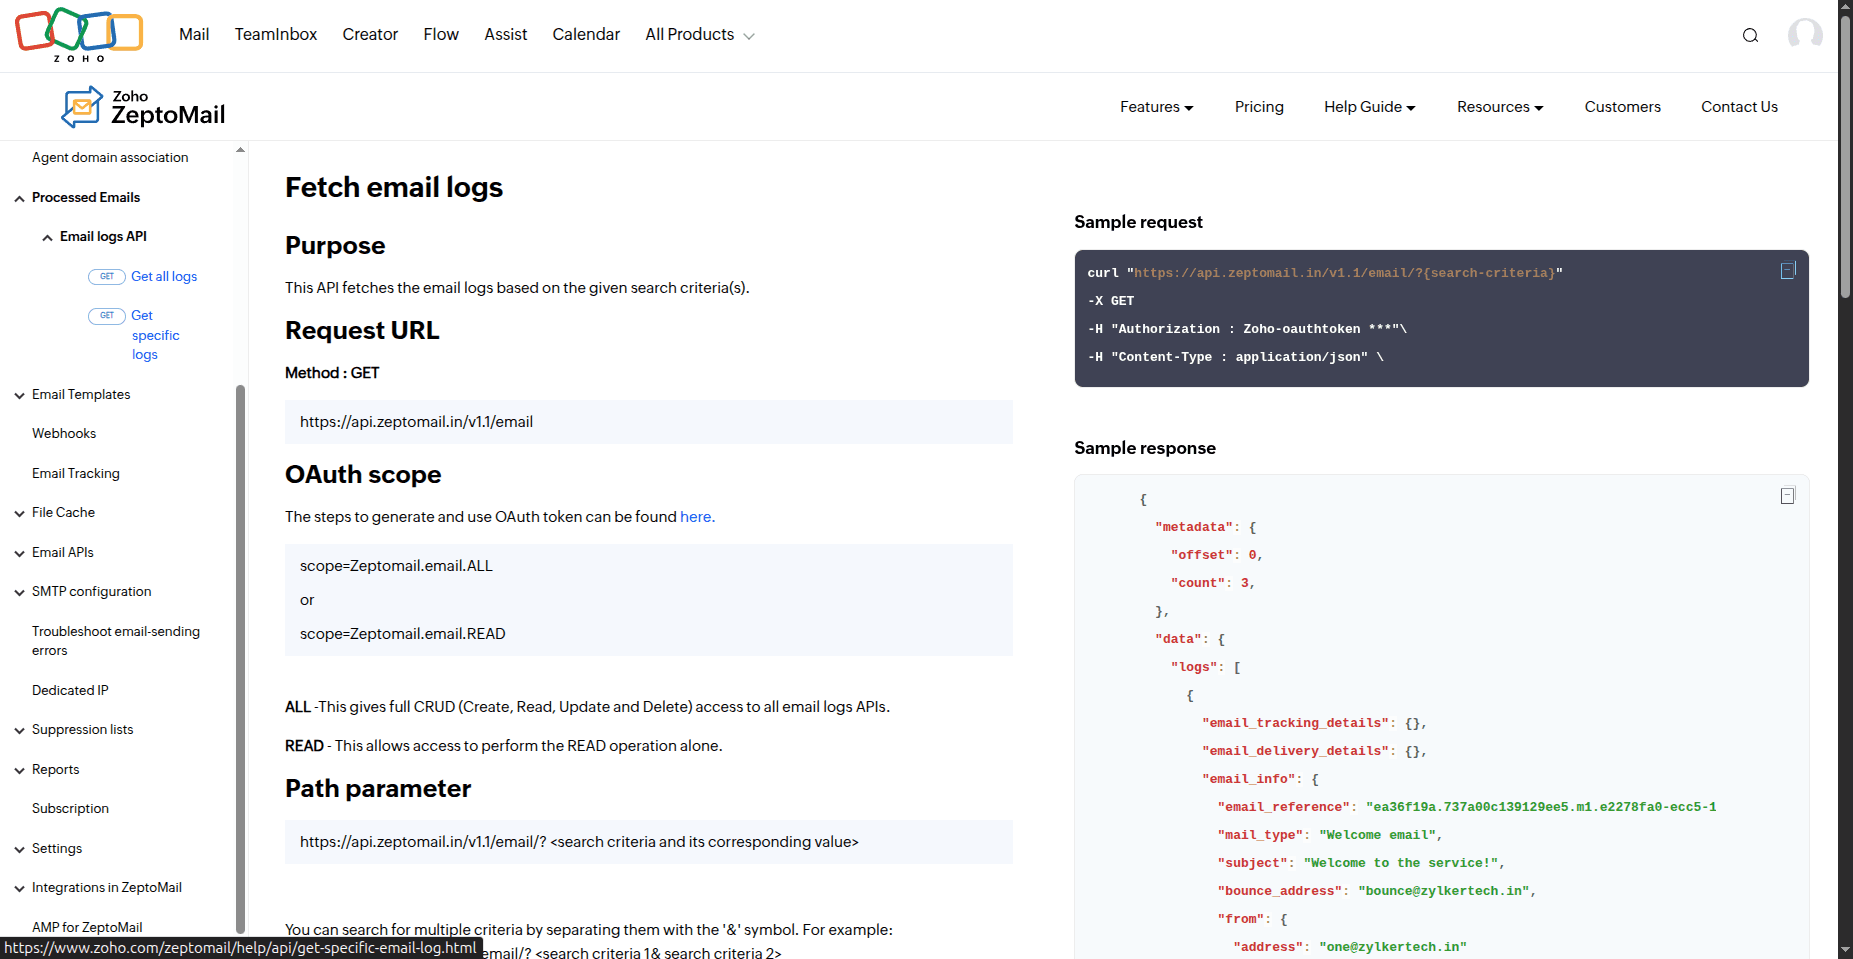Screen dimensions: 1853x959
Task: Click the user profile avatar
Action: coord(1804,35)
